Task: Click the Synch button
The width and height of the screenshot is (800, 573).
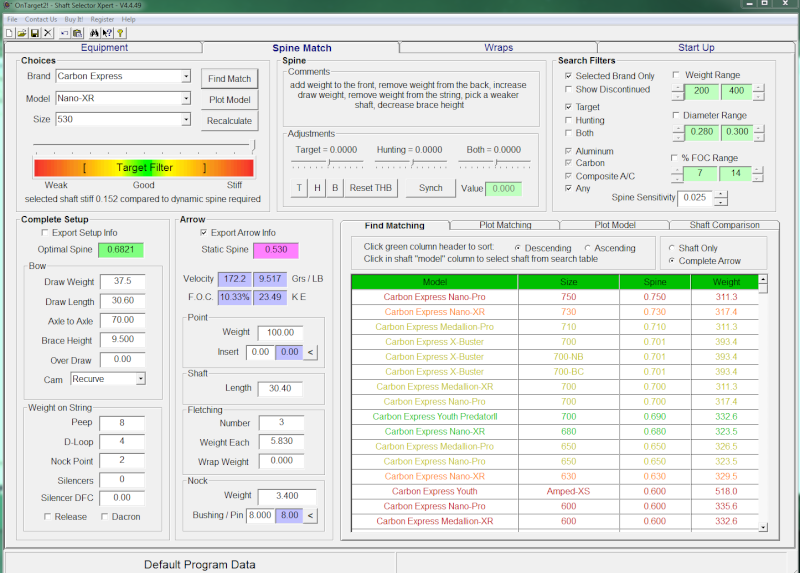Action: pyautogui.click(x=431, y=188)
